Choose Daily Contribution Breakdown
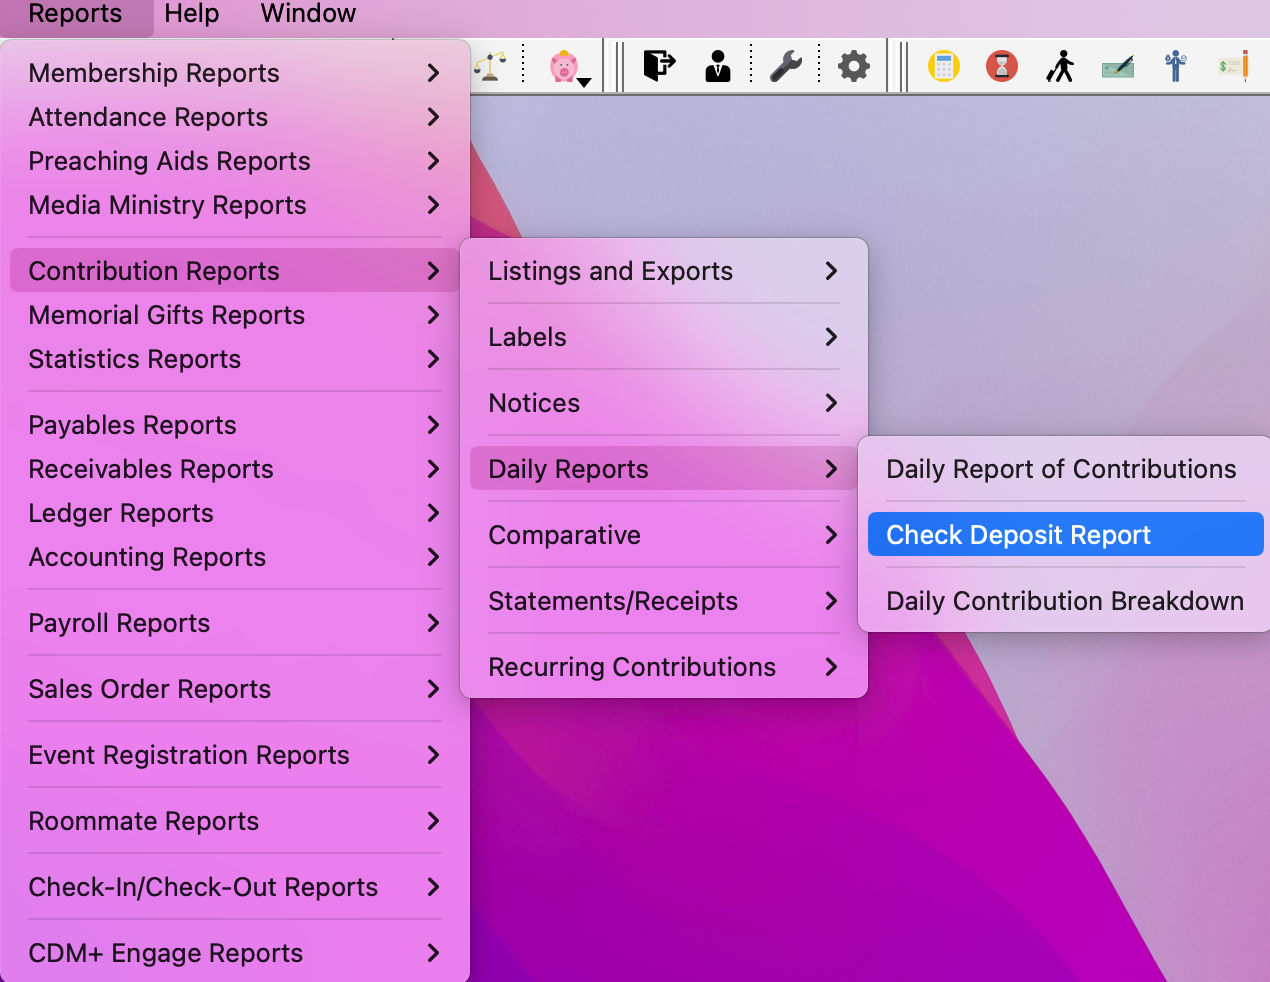The width and height of the screenshot is (1270, 982). [1065, 601]
